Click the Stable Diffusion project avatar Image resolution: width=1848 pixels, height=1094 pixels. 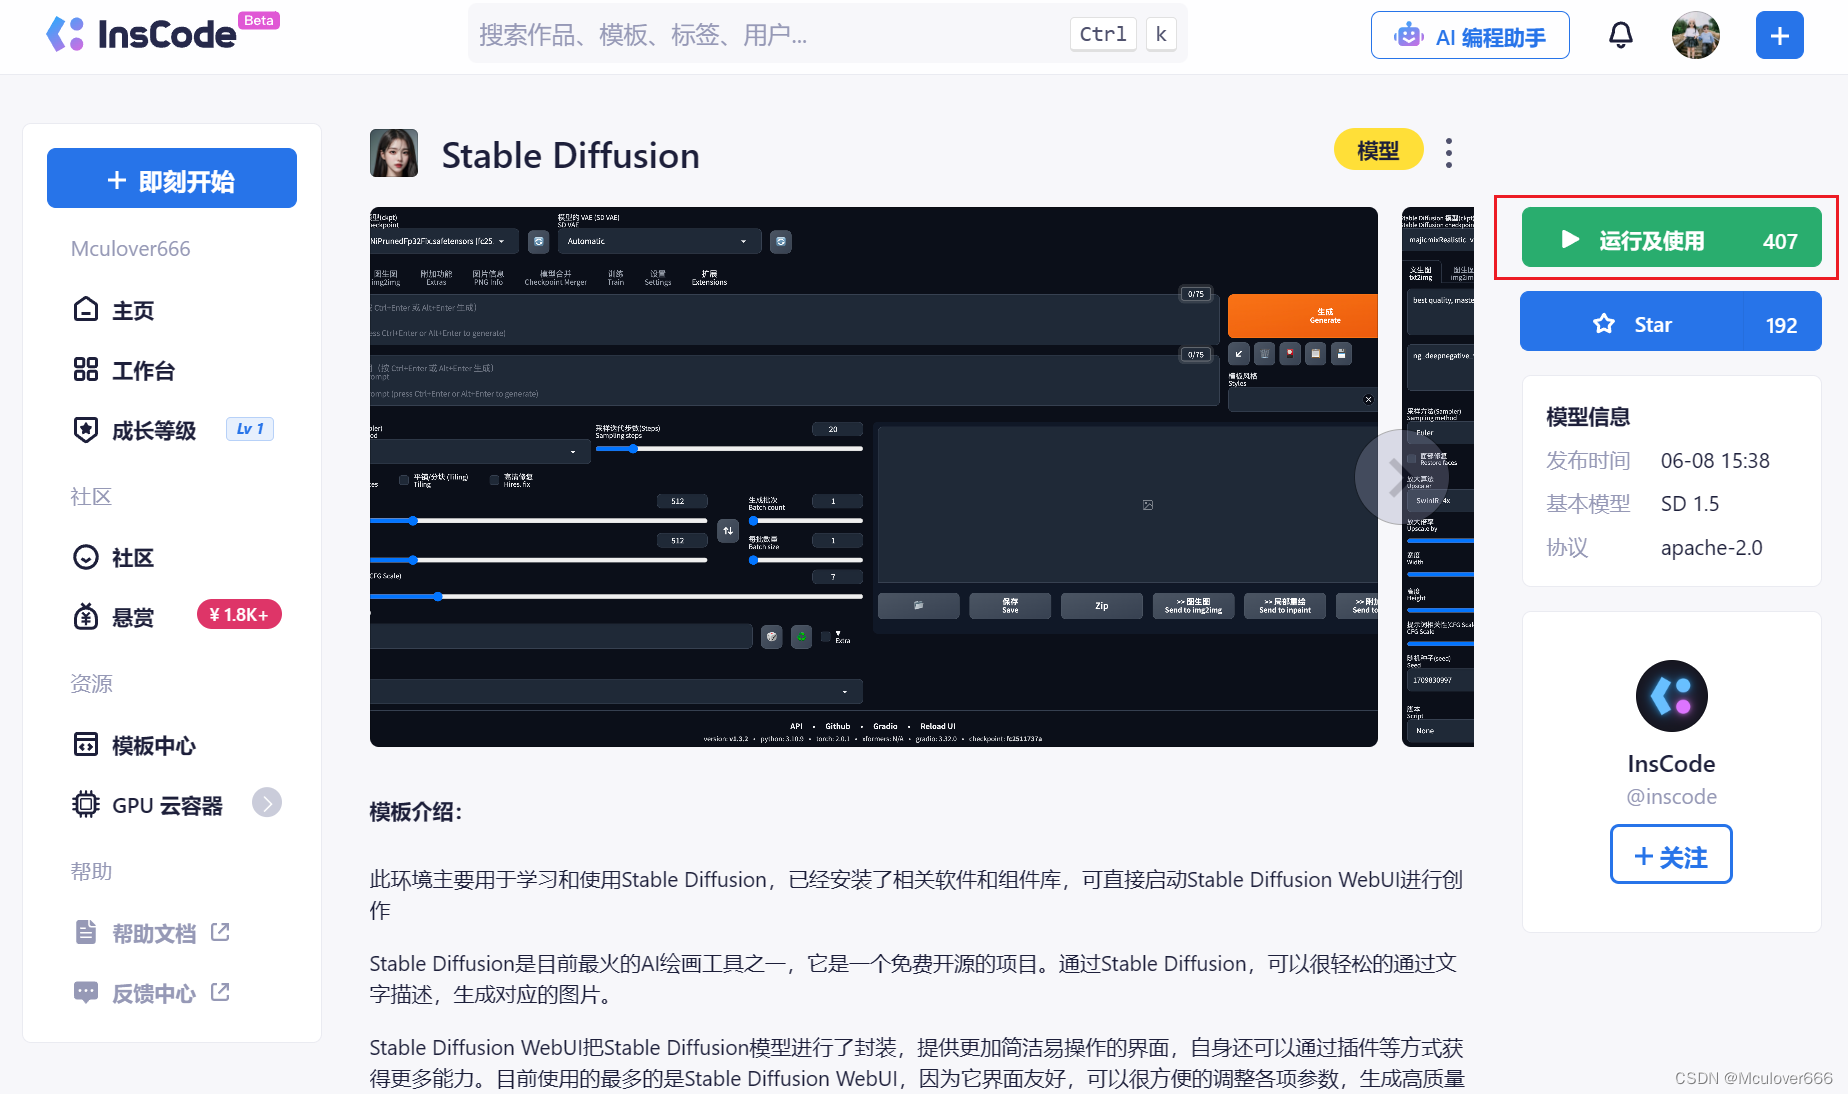click(394, 153)
